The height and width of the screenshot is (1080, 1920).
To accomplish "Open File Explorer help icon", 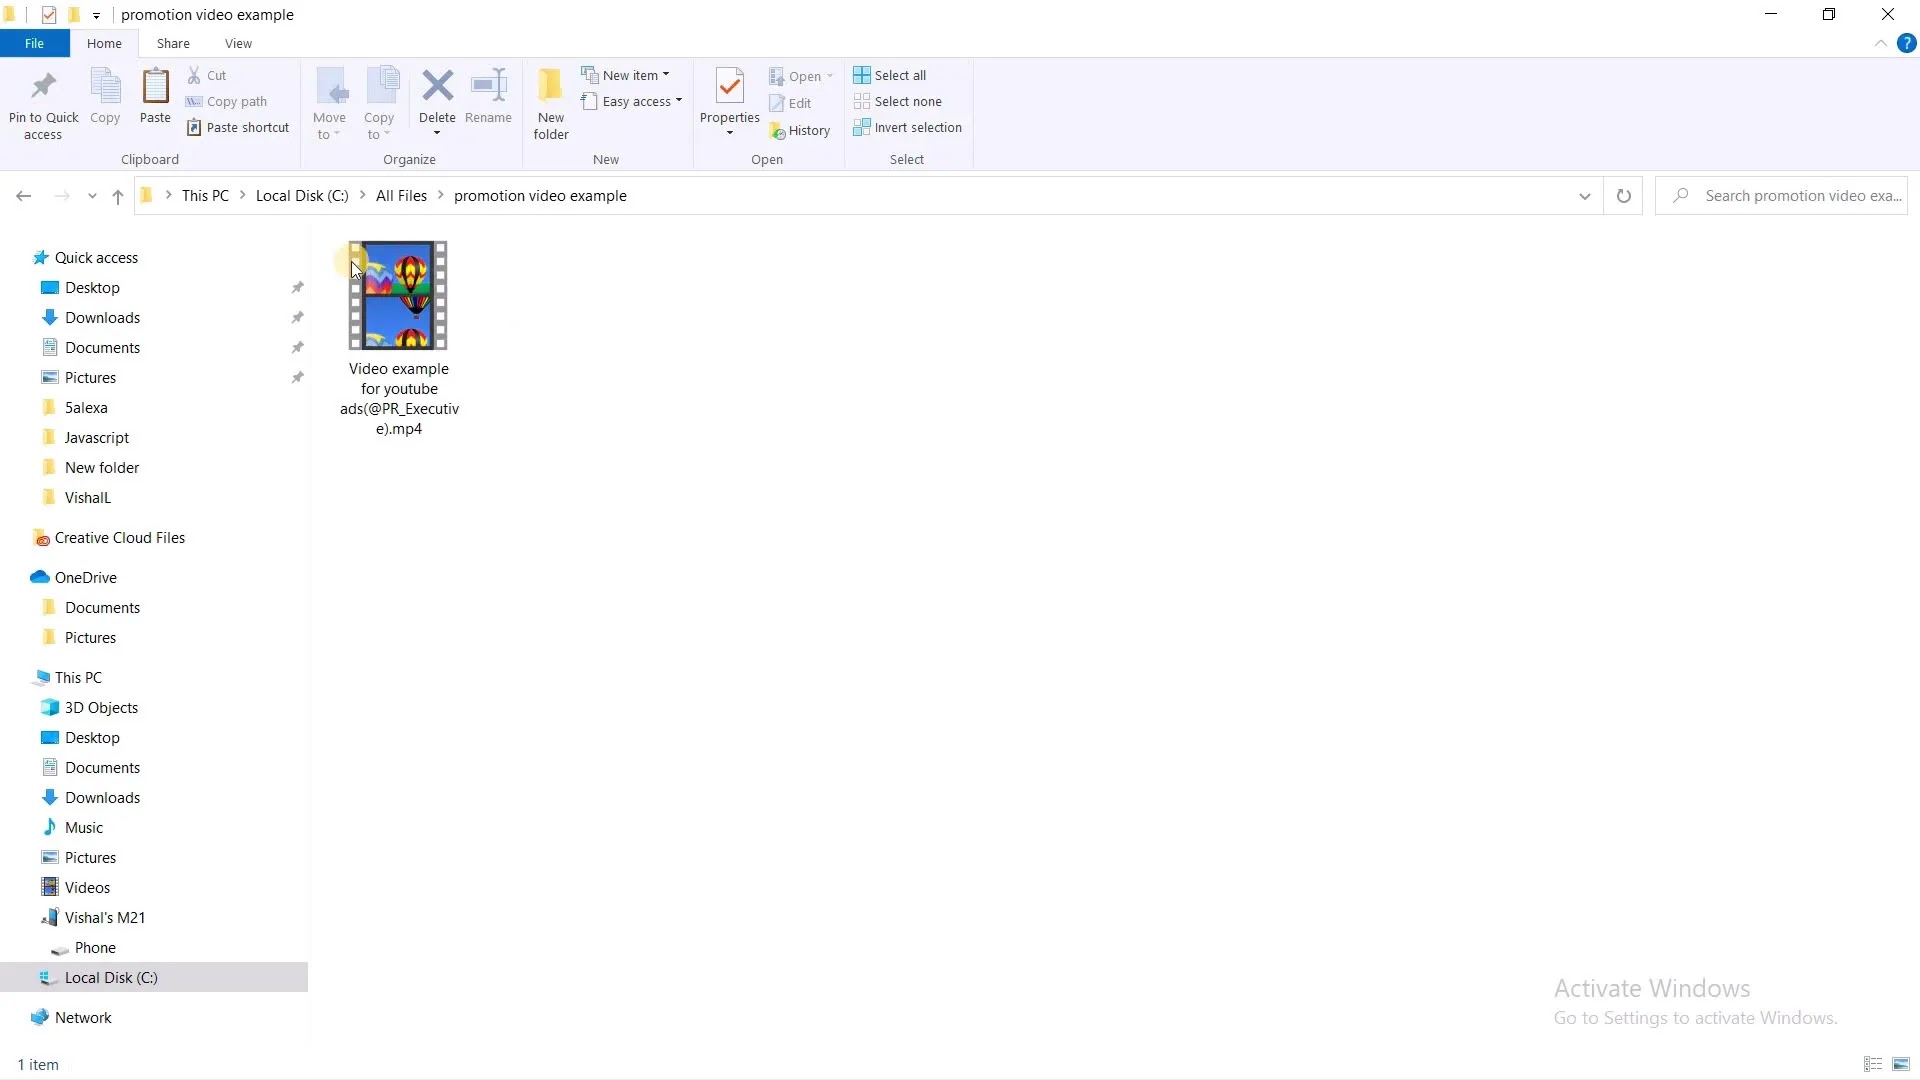I will (x=1906, y=43).
